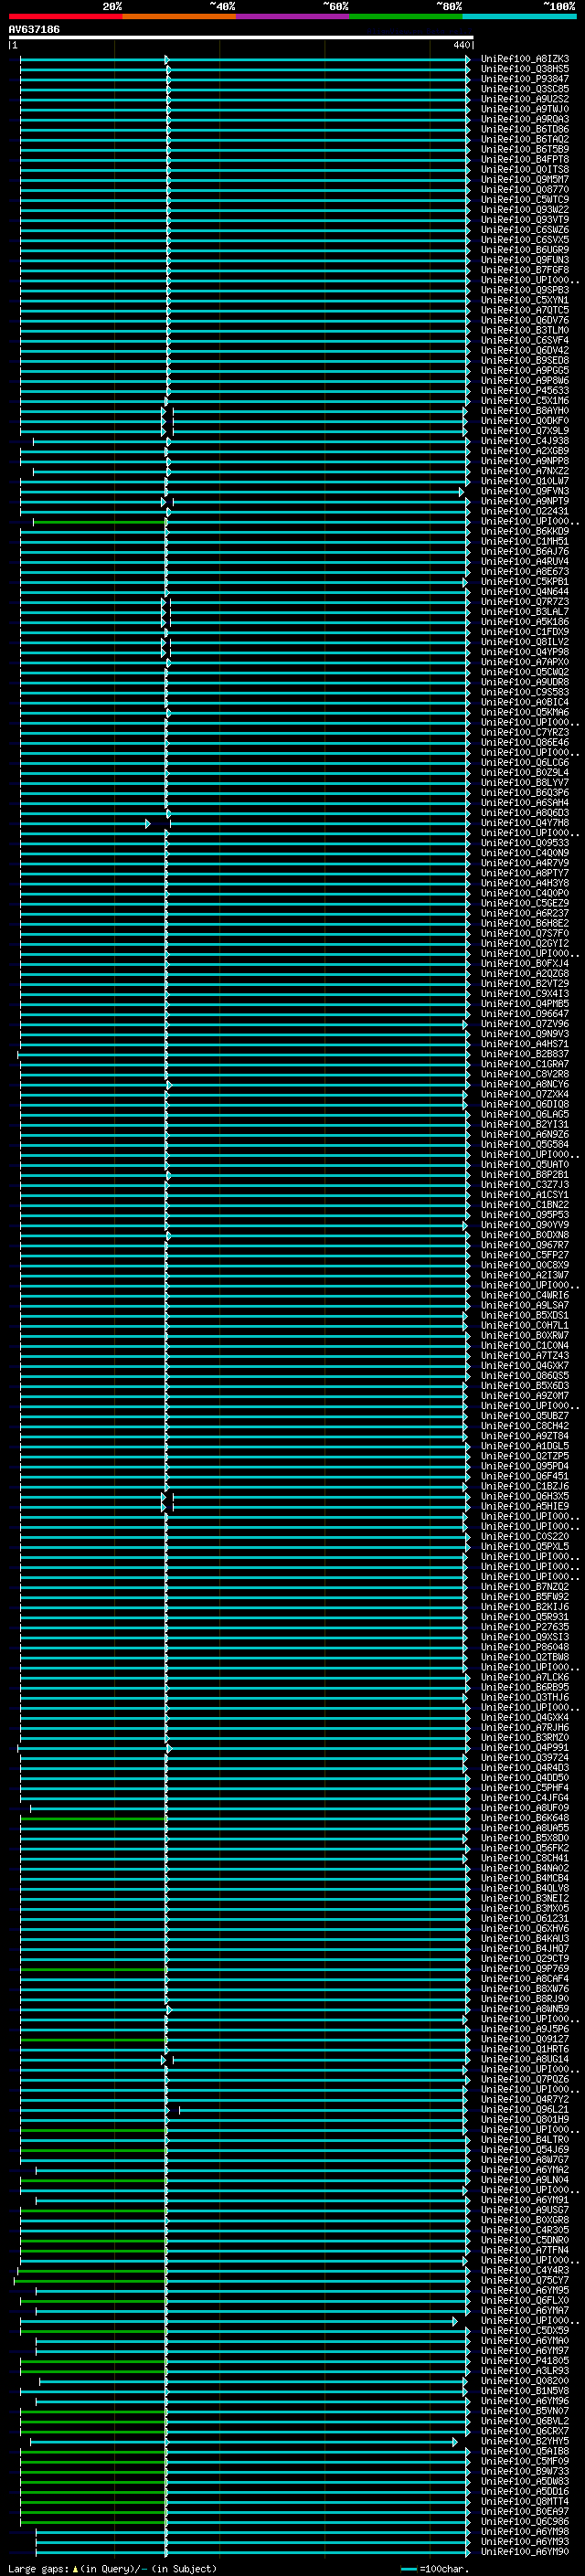Click the green ~80% identity legend bar
Viewport: 585px width, 2576px height.
pos(406,16)
